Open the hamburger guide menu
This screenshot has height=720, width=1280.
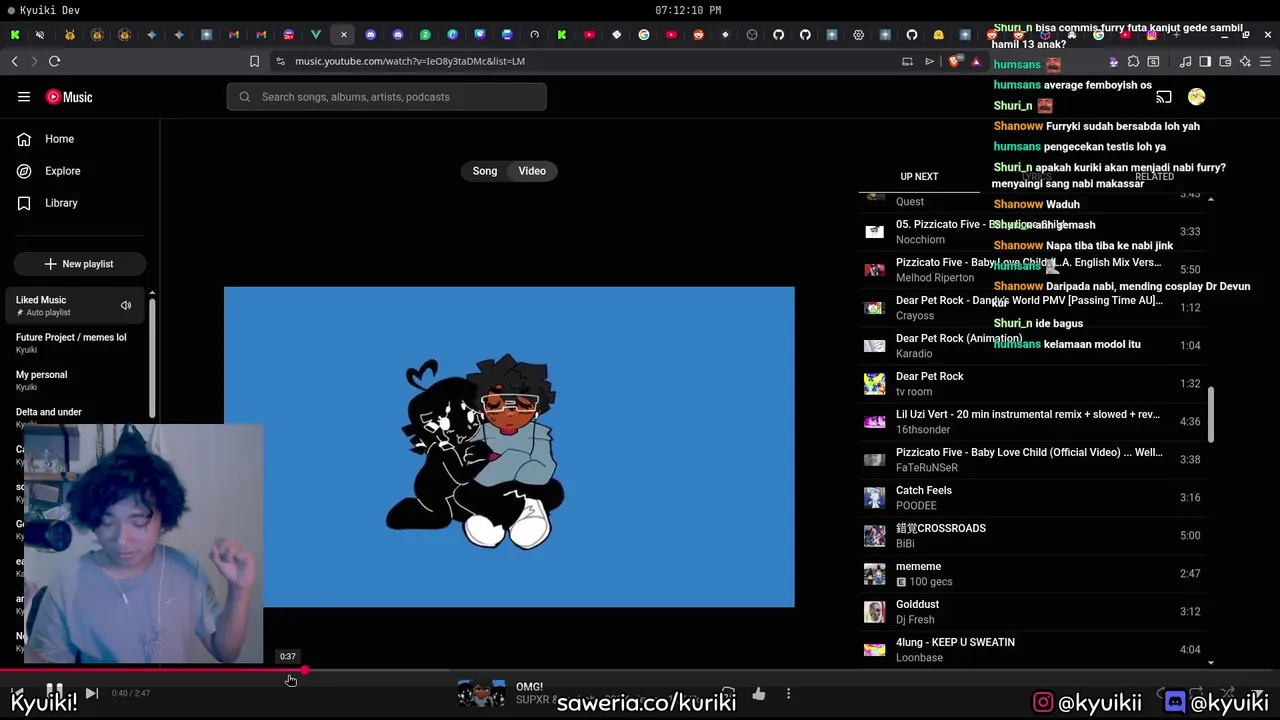[24, 97]
